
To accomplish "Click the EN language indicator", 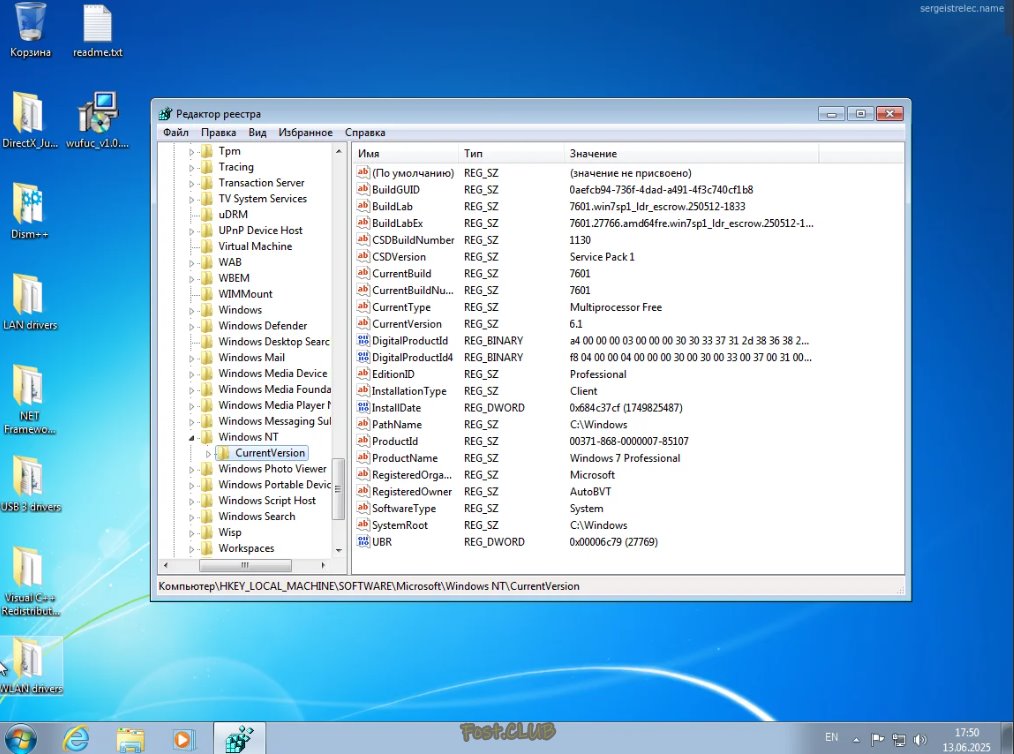I will 832,737.
